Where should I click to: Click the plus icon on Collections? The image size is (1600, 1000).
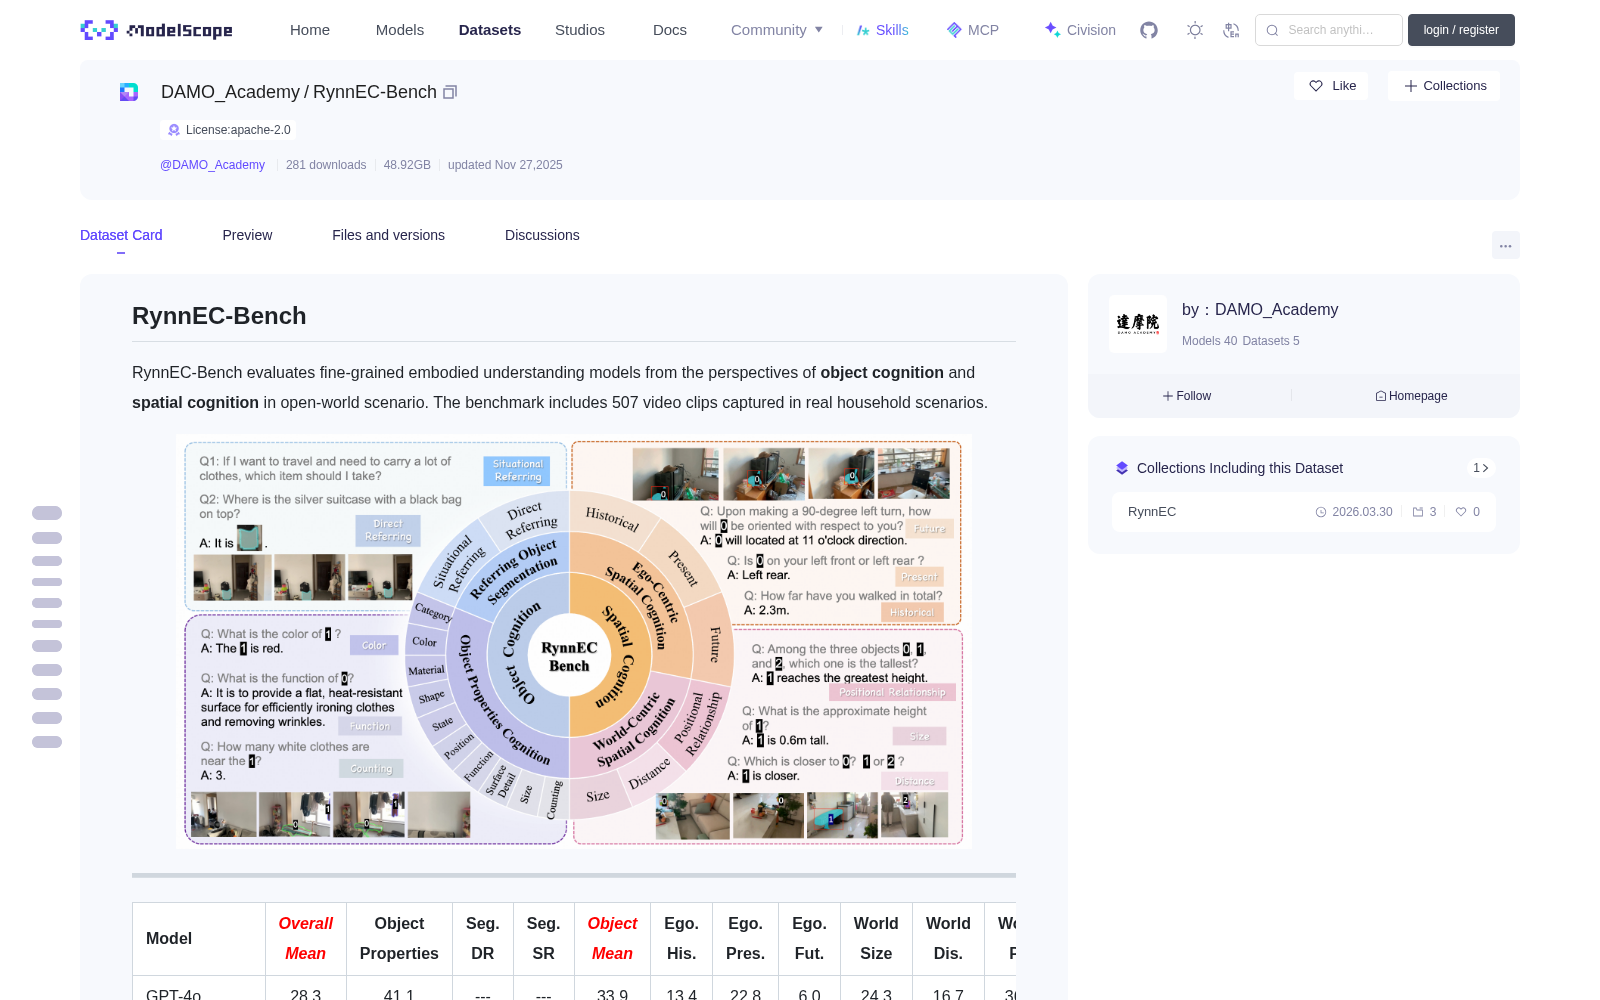[x=1411, y=86]
